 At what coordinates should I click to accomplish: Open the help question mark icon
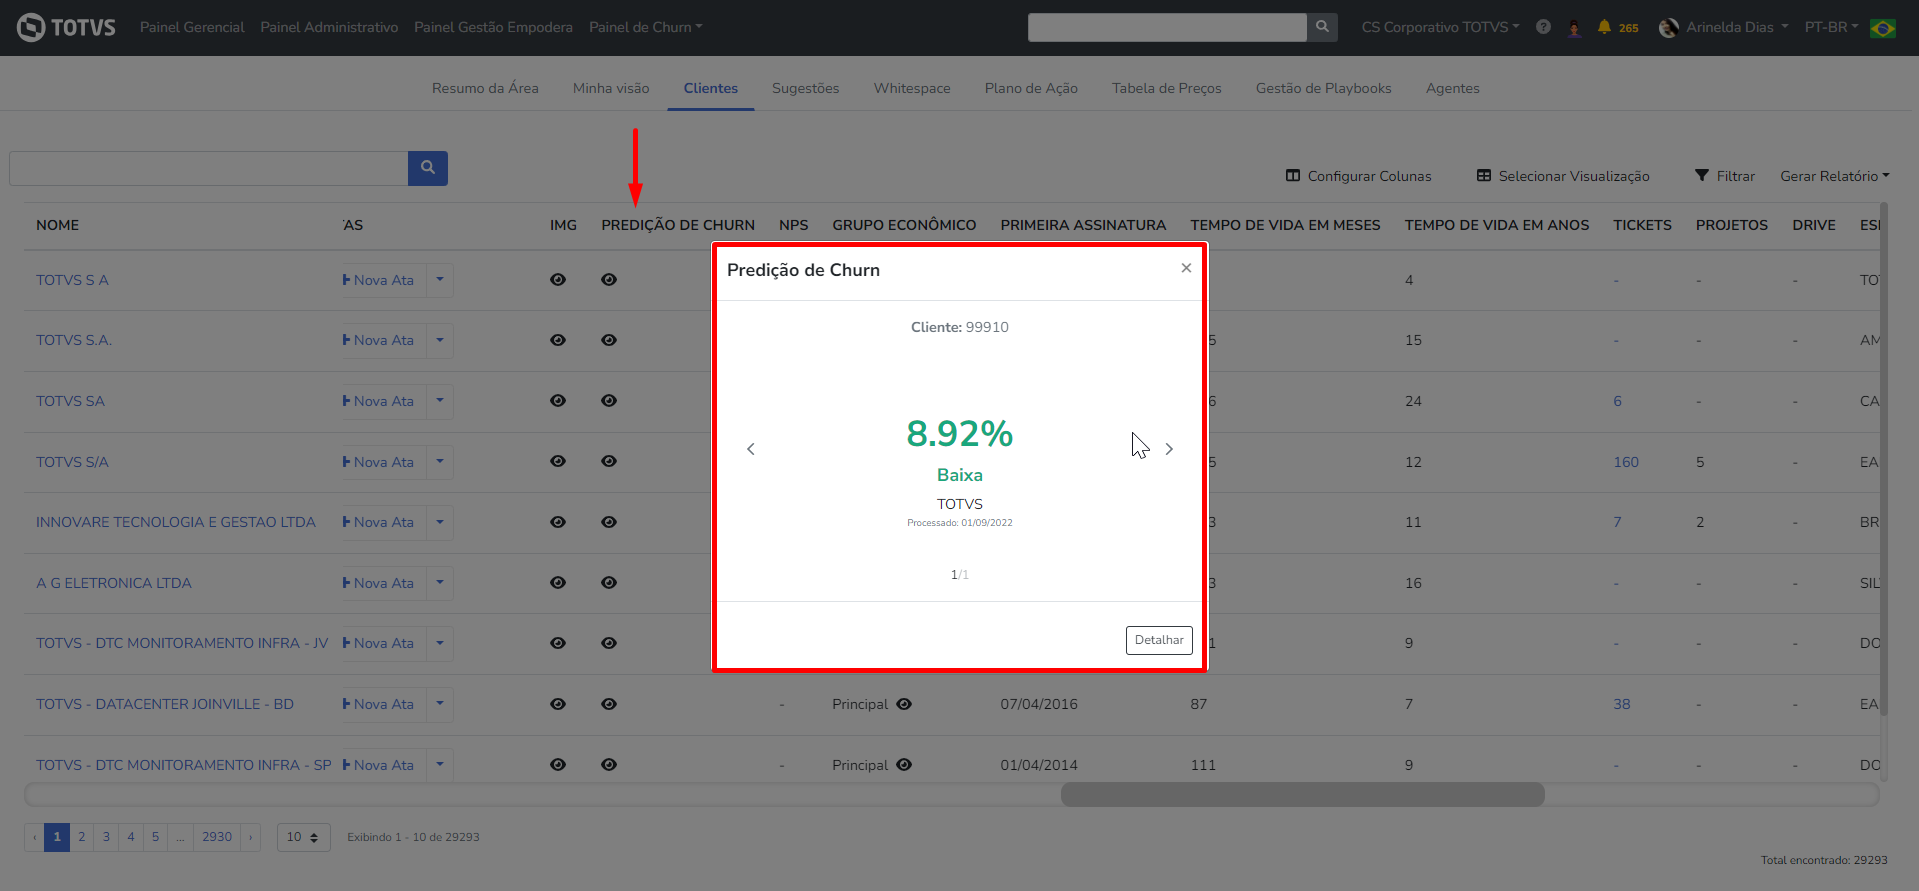1543,27
